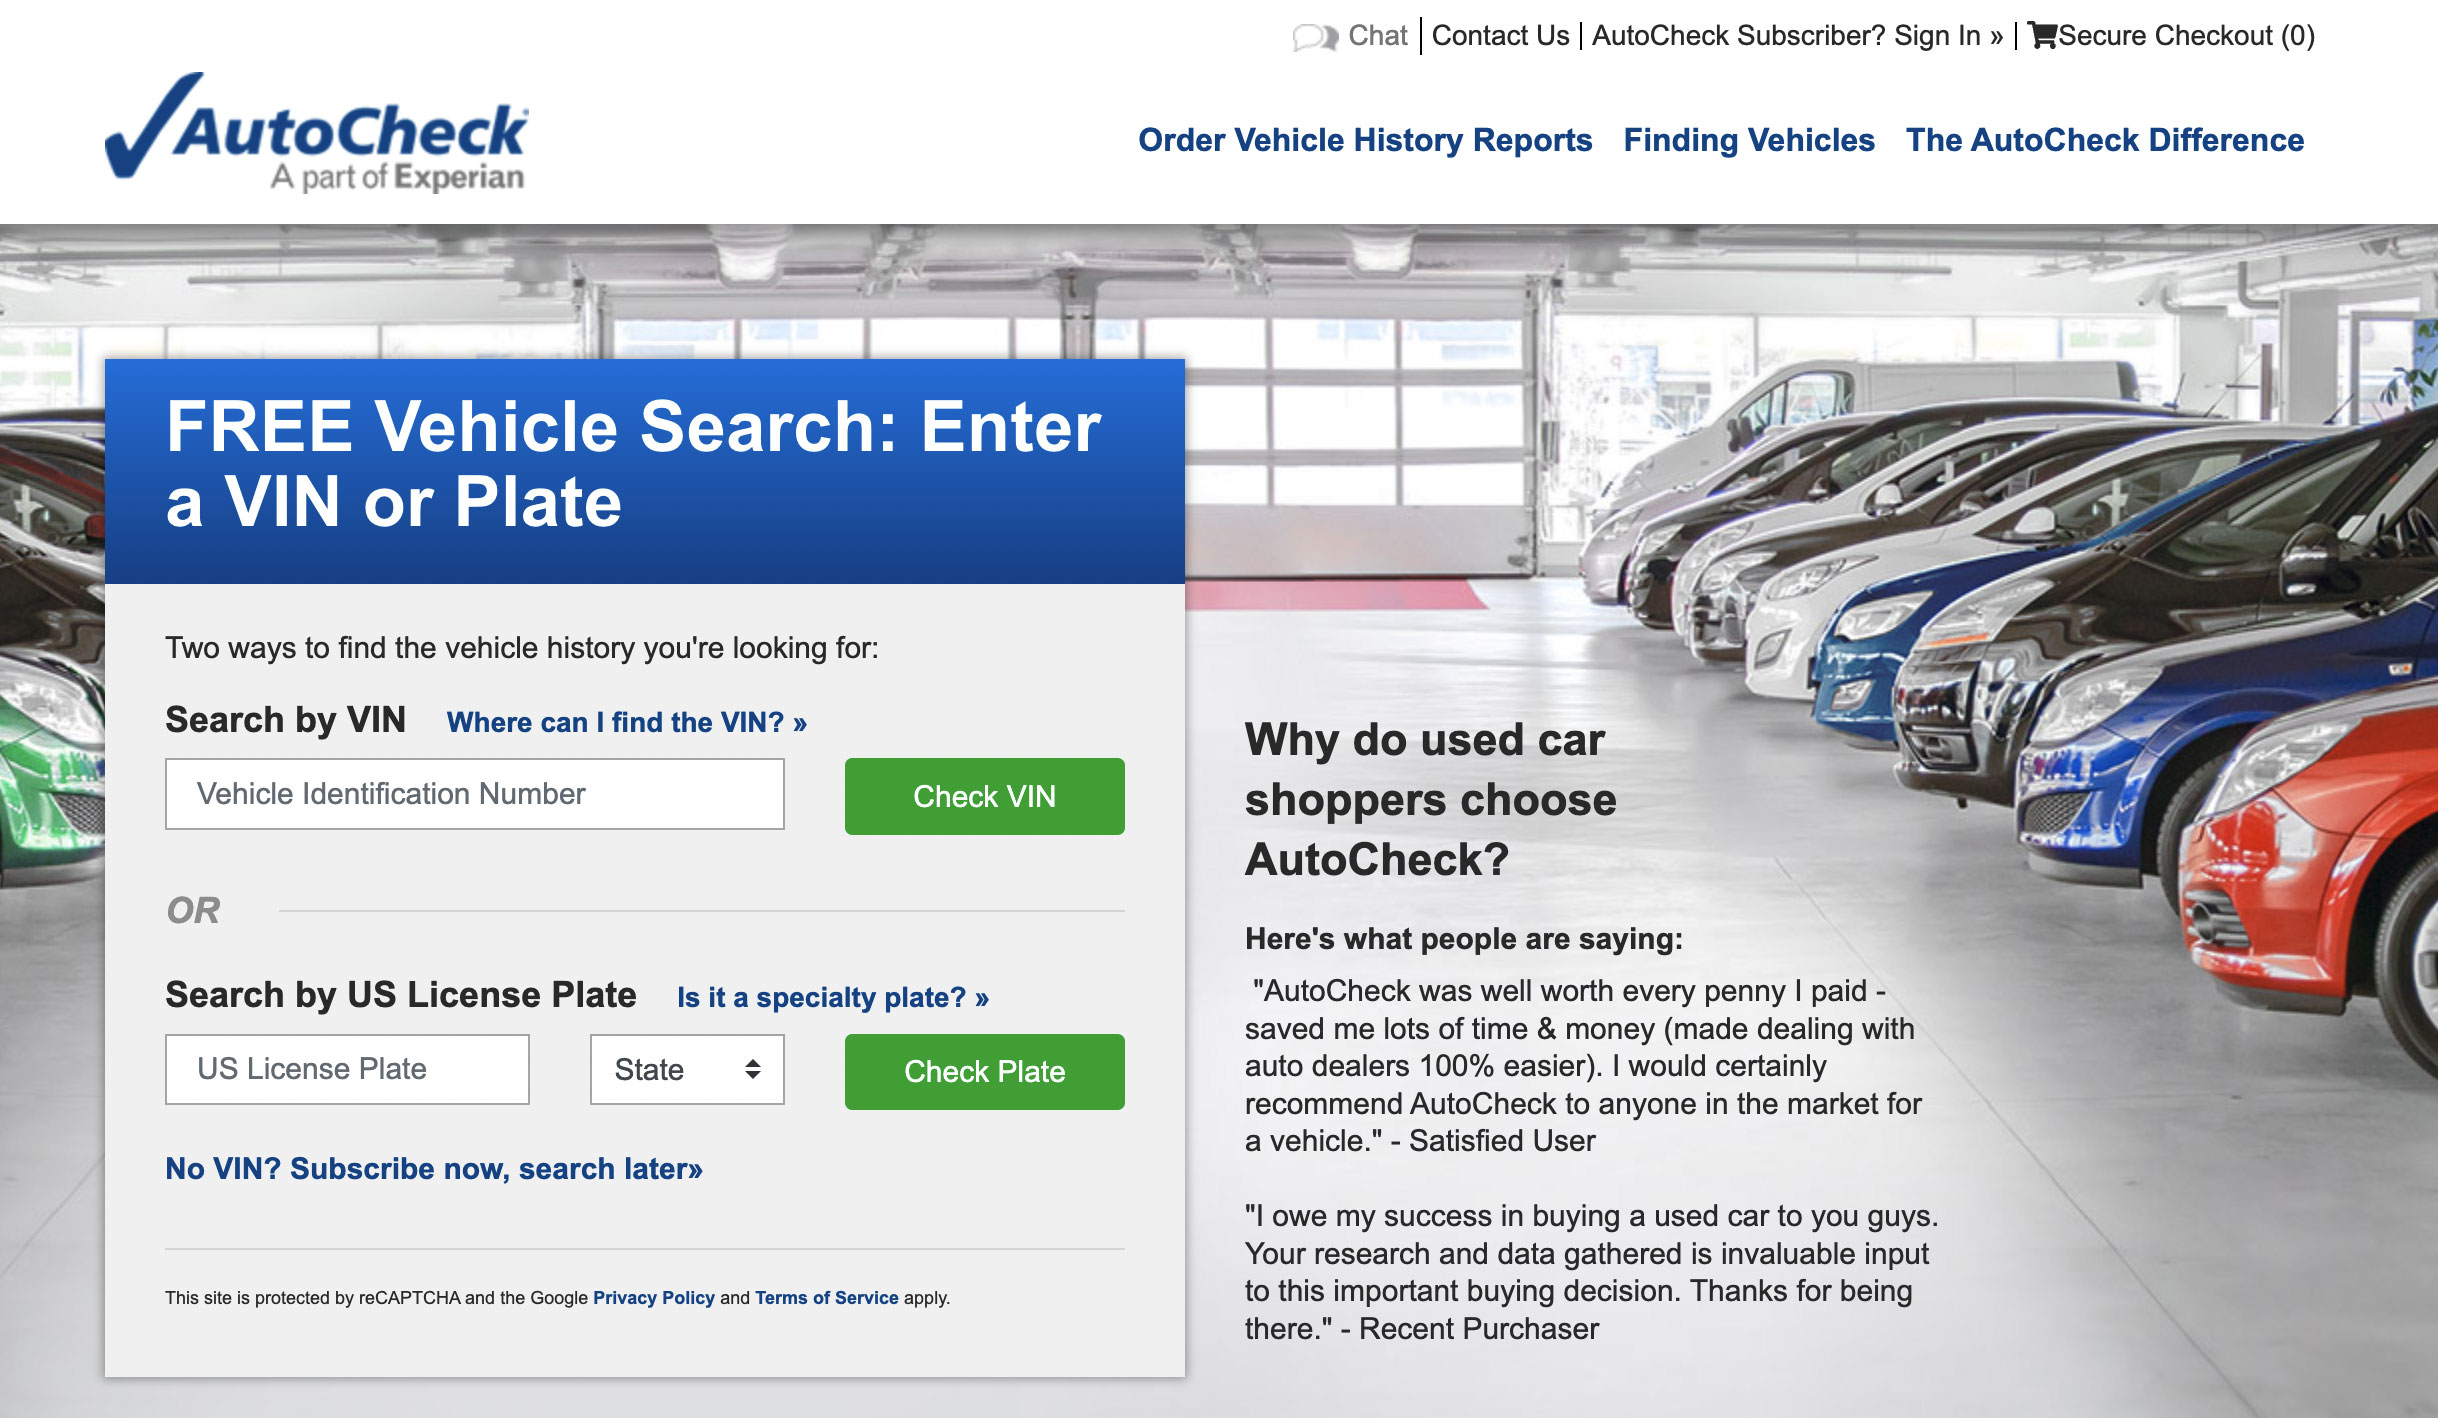Expand the specialty plate options
The image size is (2438, 1418).
pyautogui.click(x=833, y=996)
